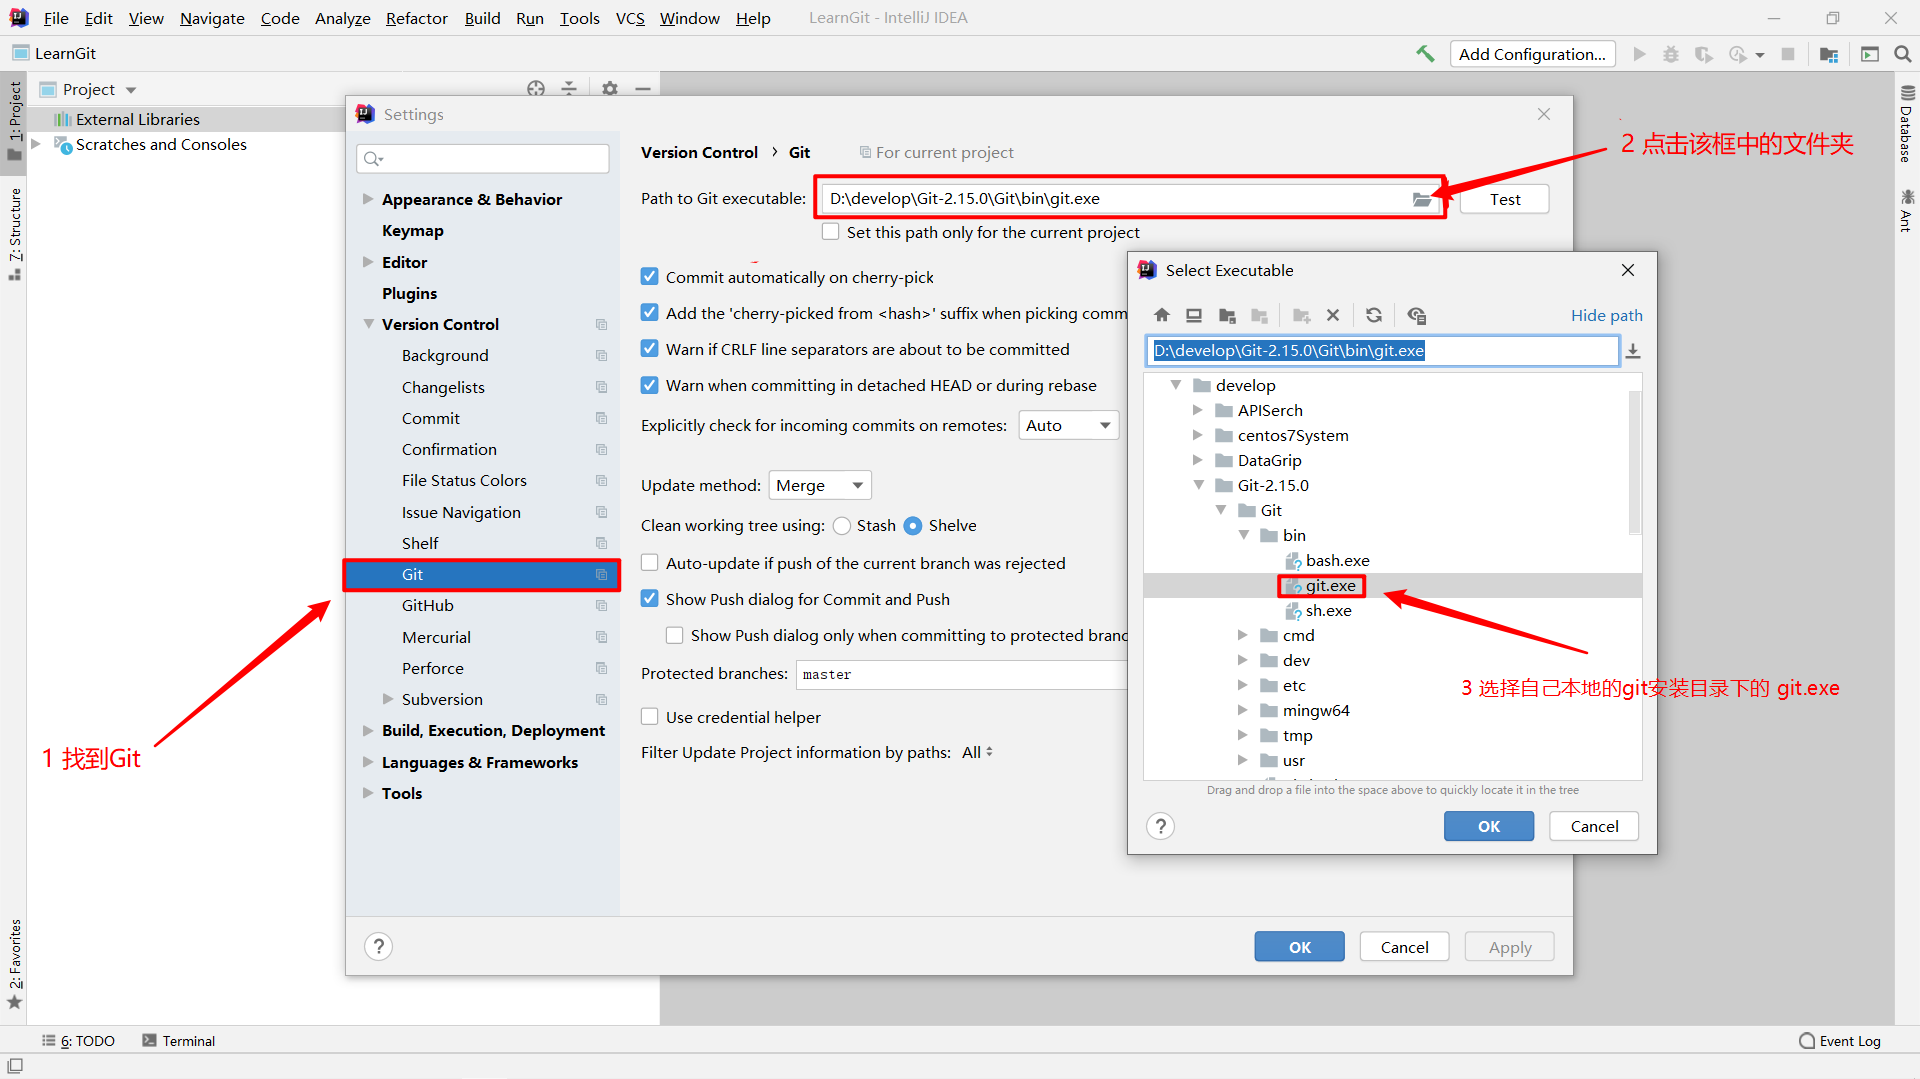Expand Appearance & Behavior settings
Viewport: 1920px width, 1079px height.
368,199
